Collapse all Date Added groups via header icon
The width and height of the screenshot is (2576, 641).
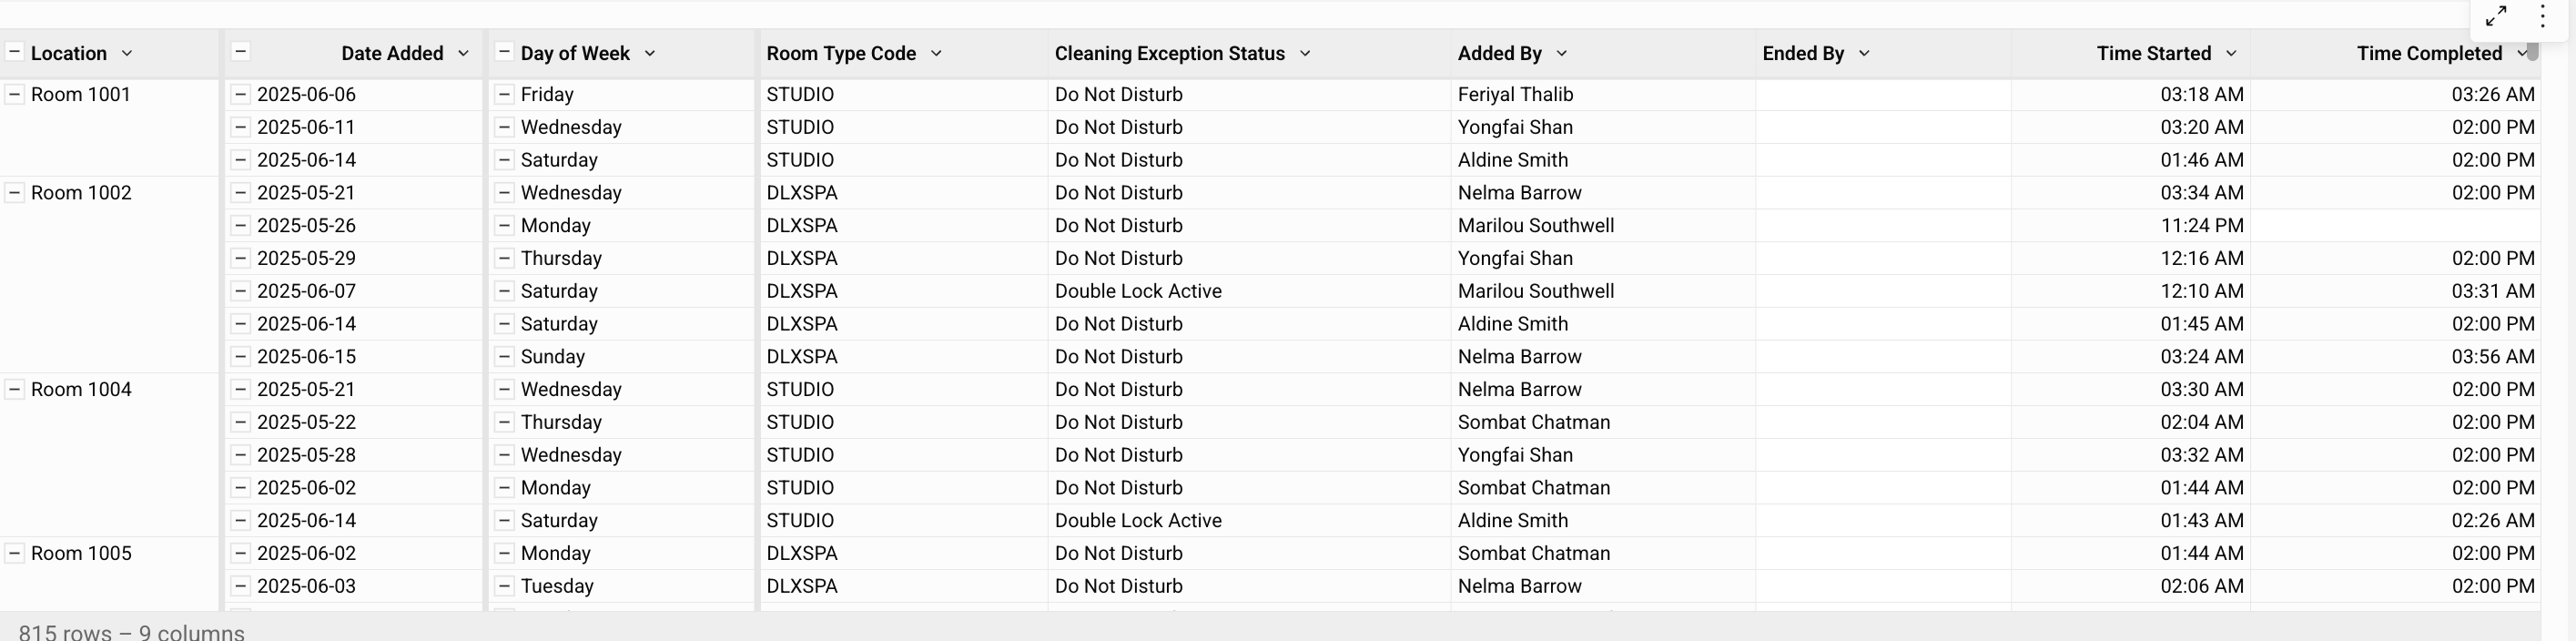[240, 52]
